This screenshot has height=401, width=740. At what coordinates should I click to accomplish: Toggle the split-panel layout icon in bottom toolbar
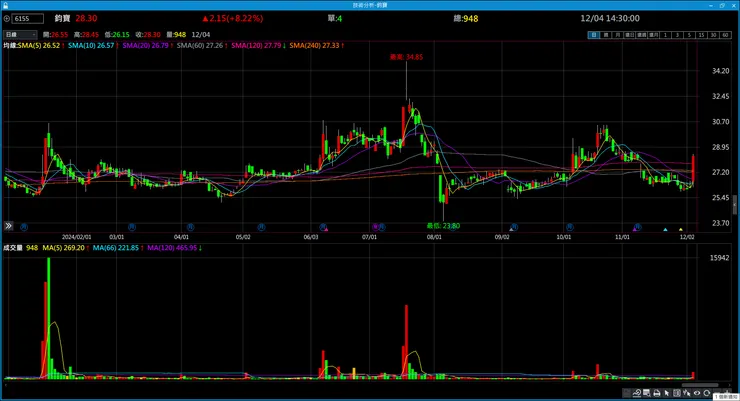coord(677,393)
